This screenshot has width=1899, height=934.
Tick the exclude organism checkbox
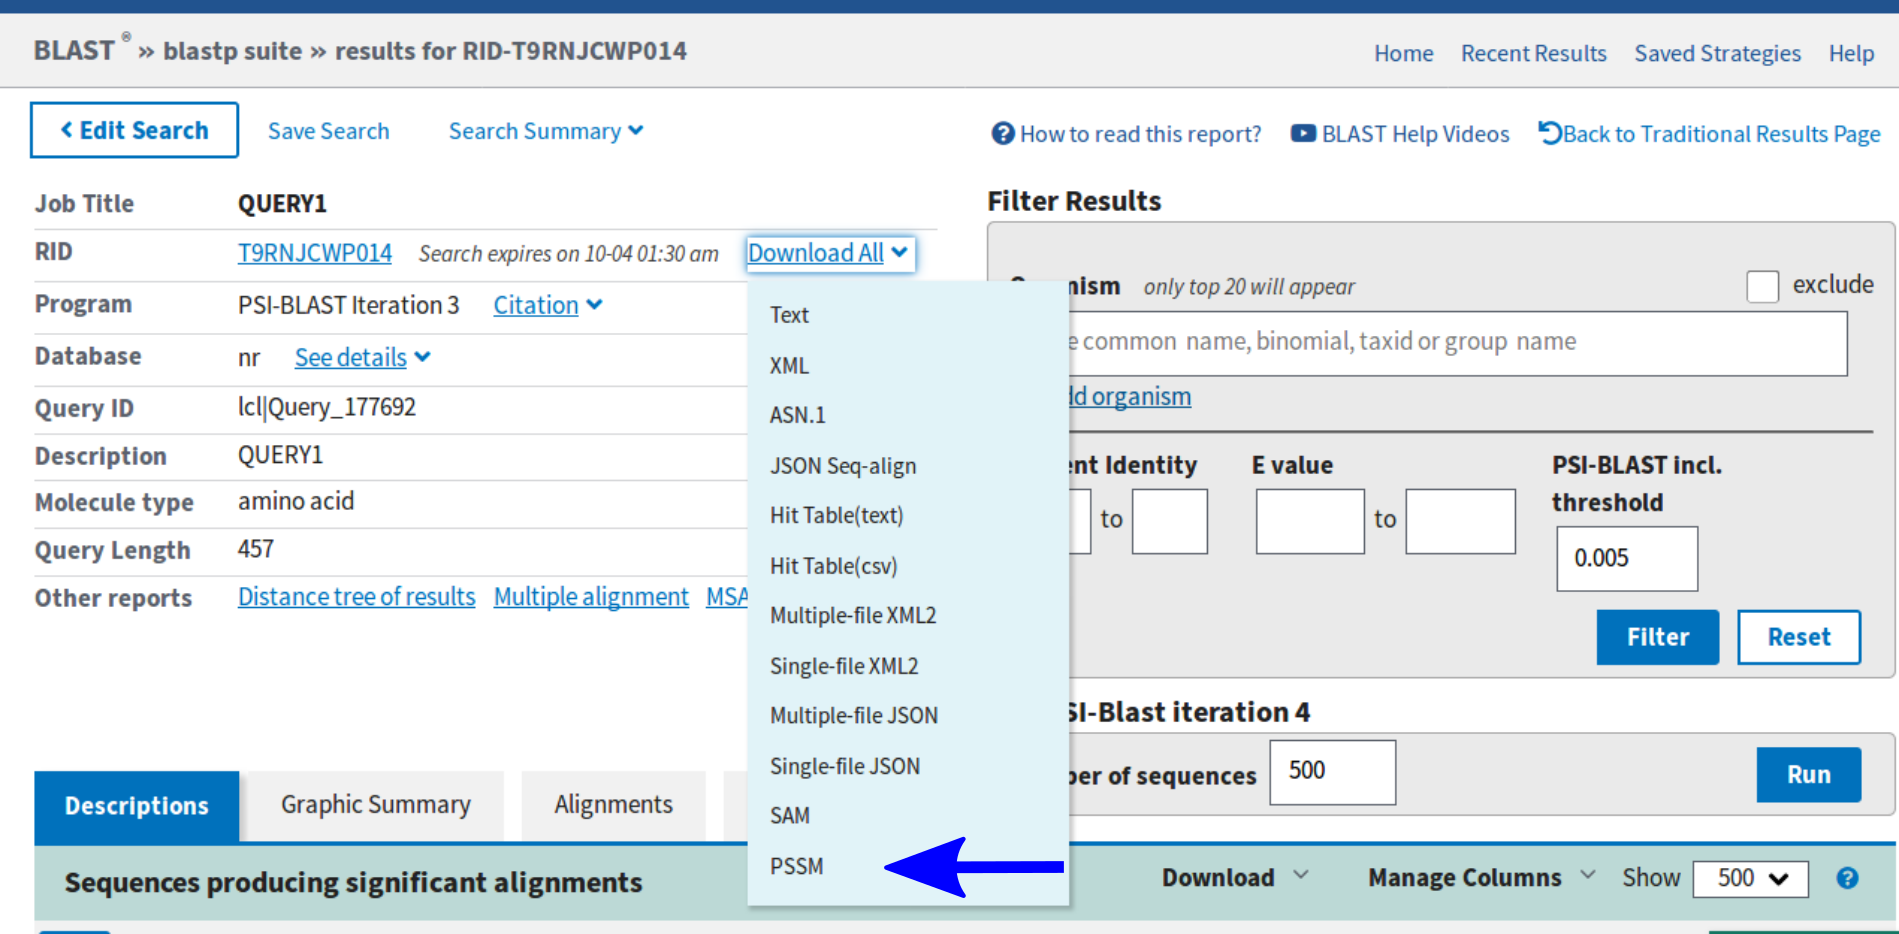1762,286
